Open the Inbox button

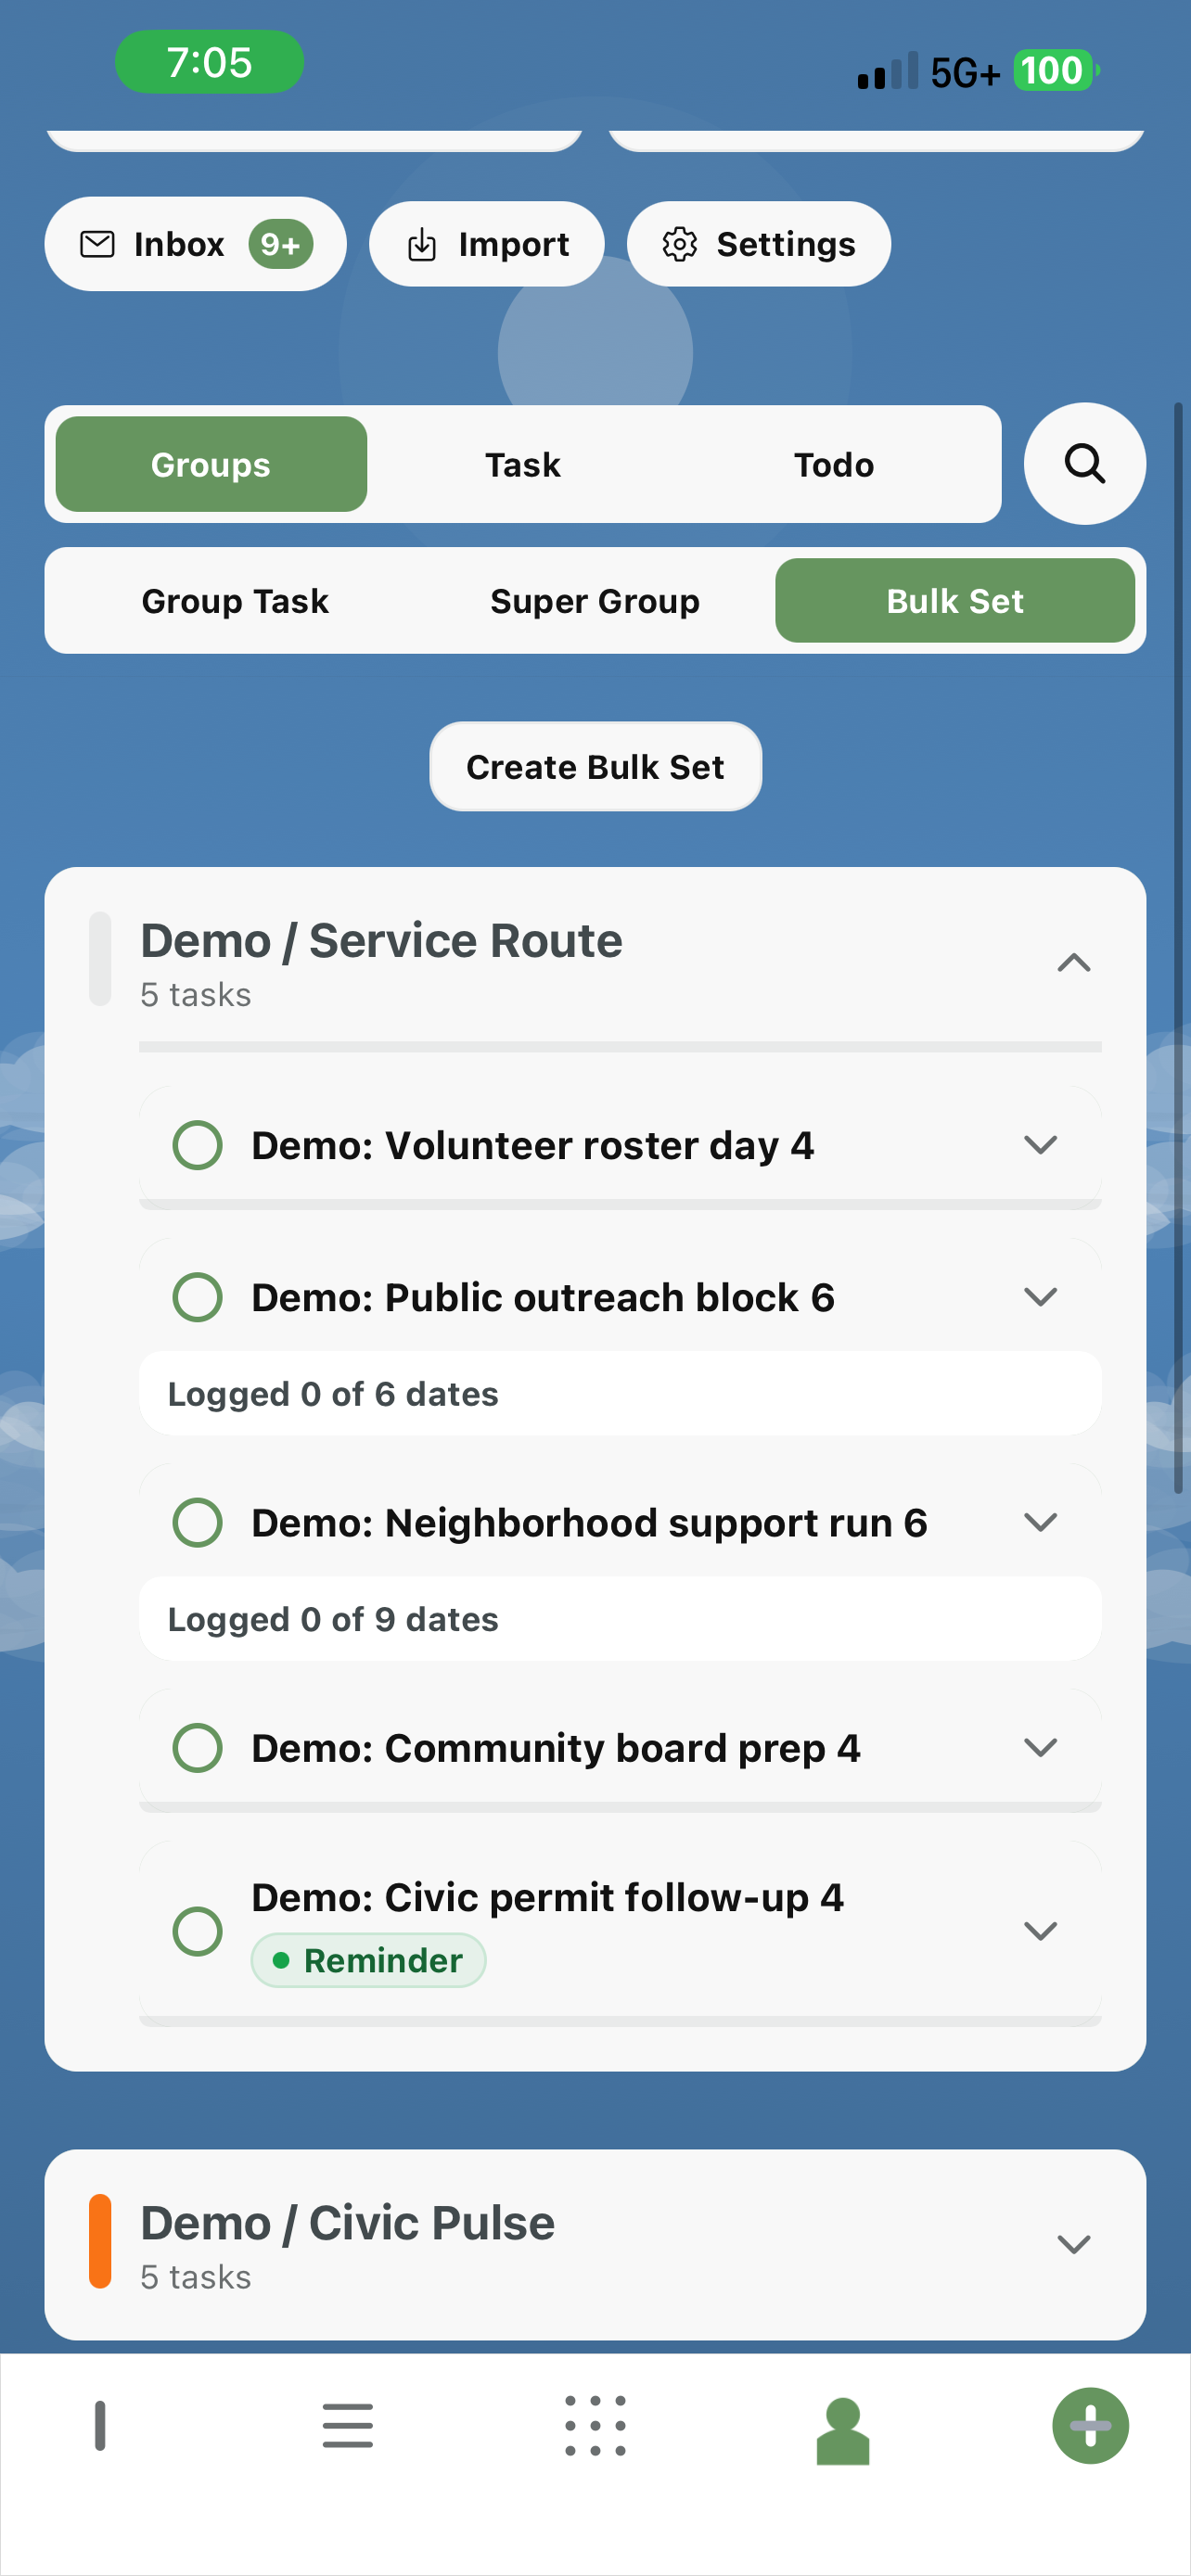pyautogui.click(x=195, y=244)
